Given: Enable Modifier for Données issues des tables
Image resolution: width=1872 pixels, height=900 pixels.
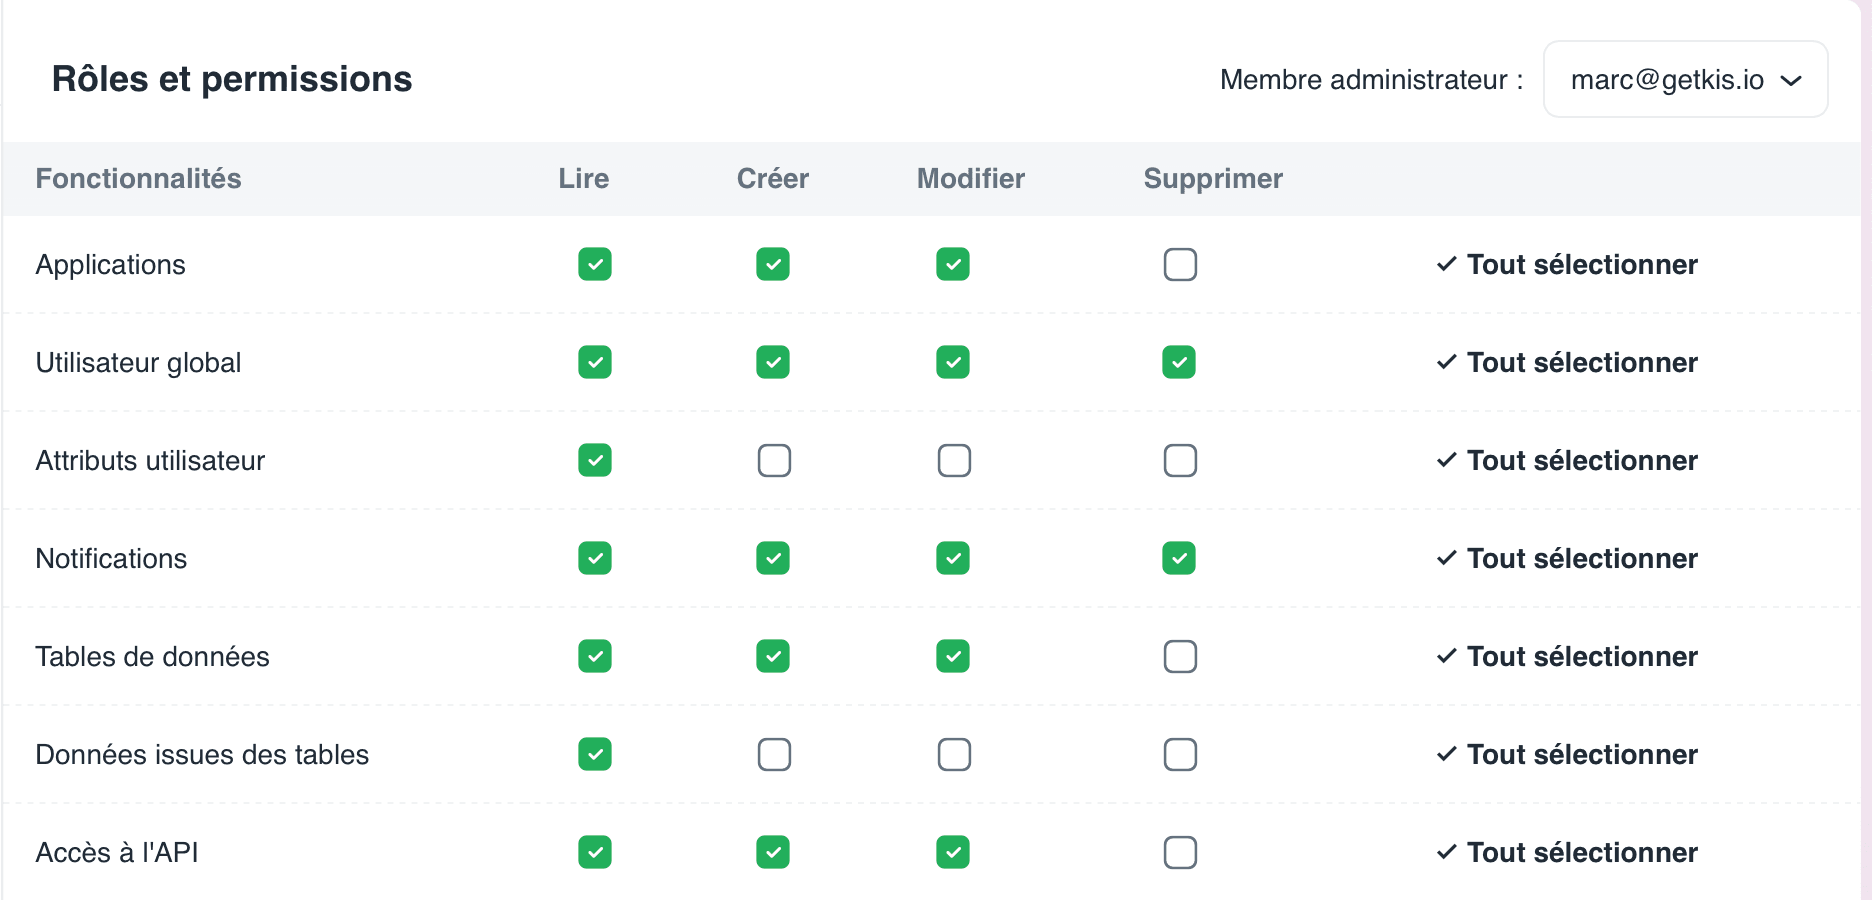Looking at the screenshot, I should point(954,754).
